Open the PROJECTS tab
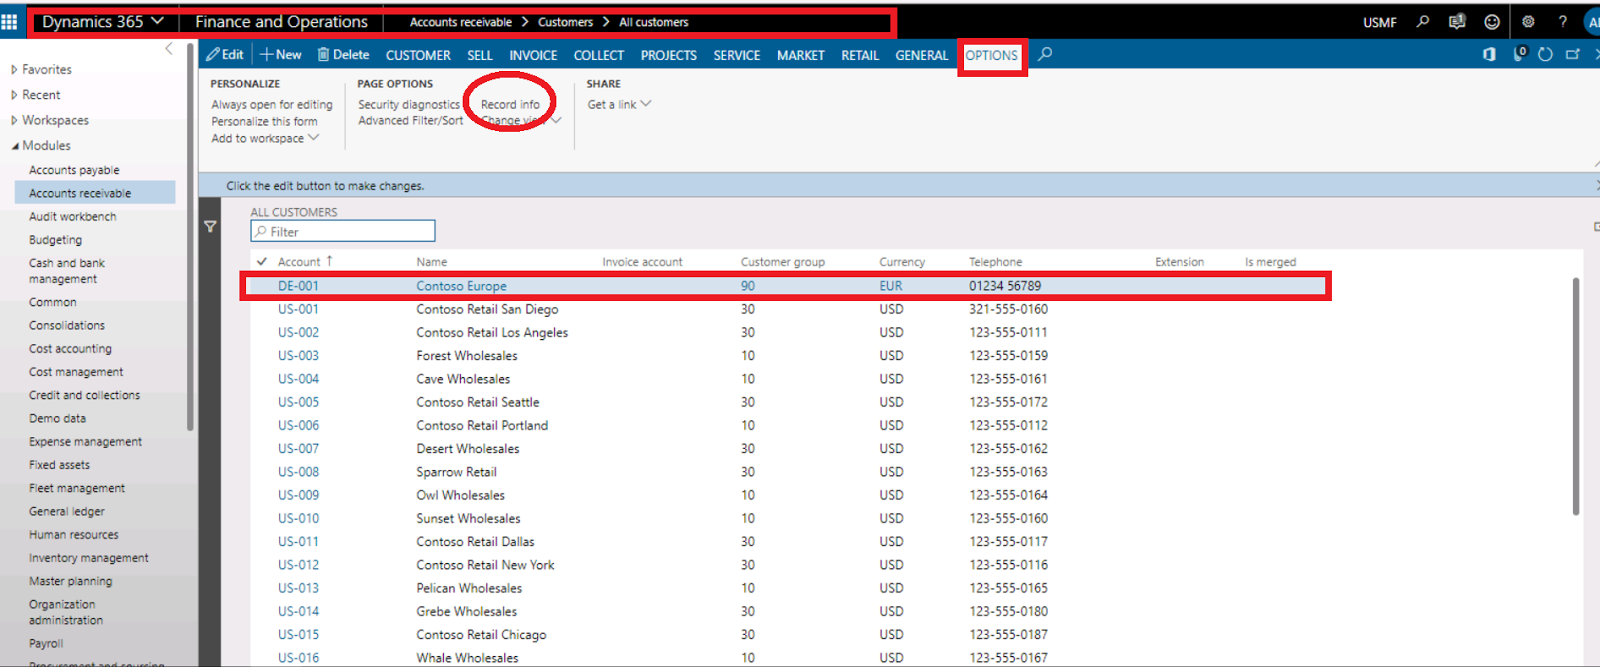The image size is (1600, 667). coord(668,55)
